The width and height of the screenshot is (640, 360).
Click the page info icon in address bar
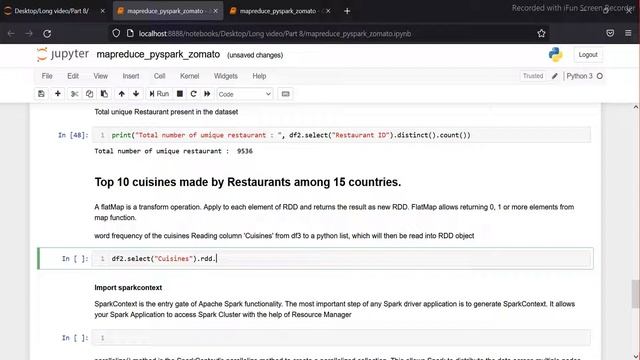tap(130, 33)
